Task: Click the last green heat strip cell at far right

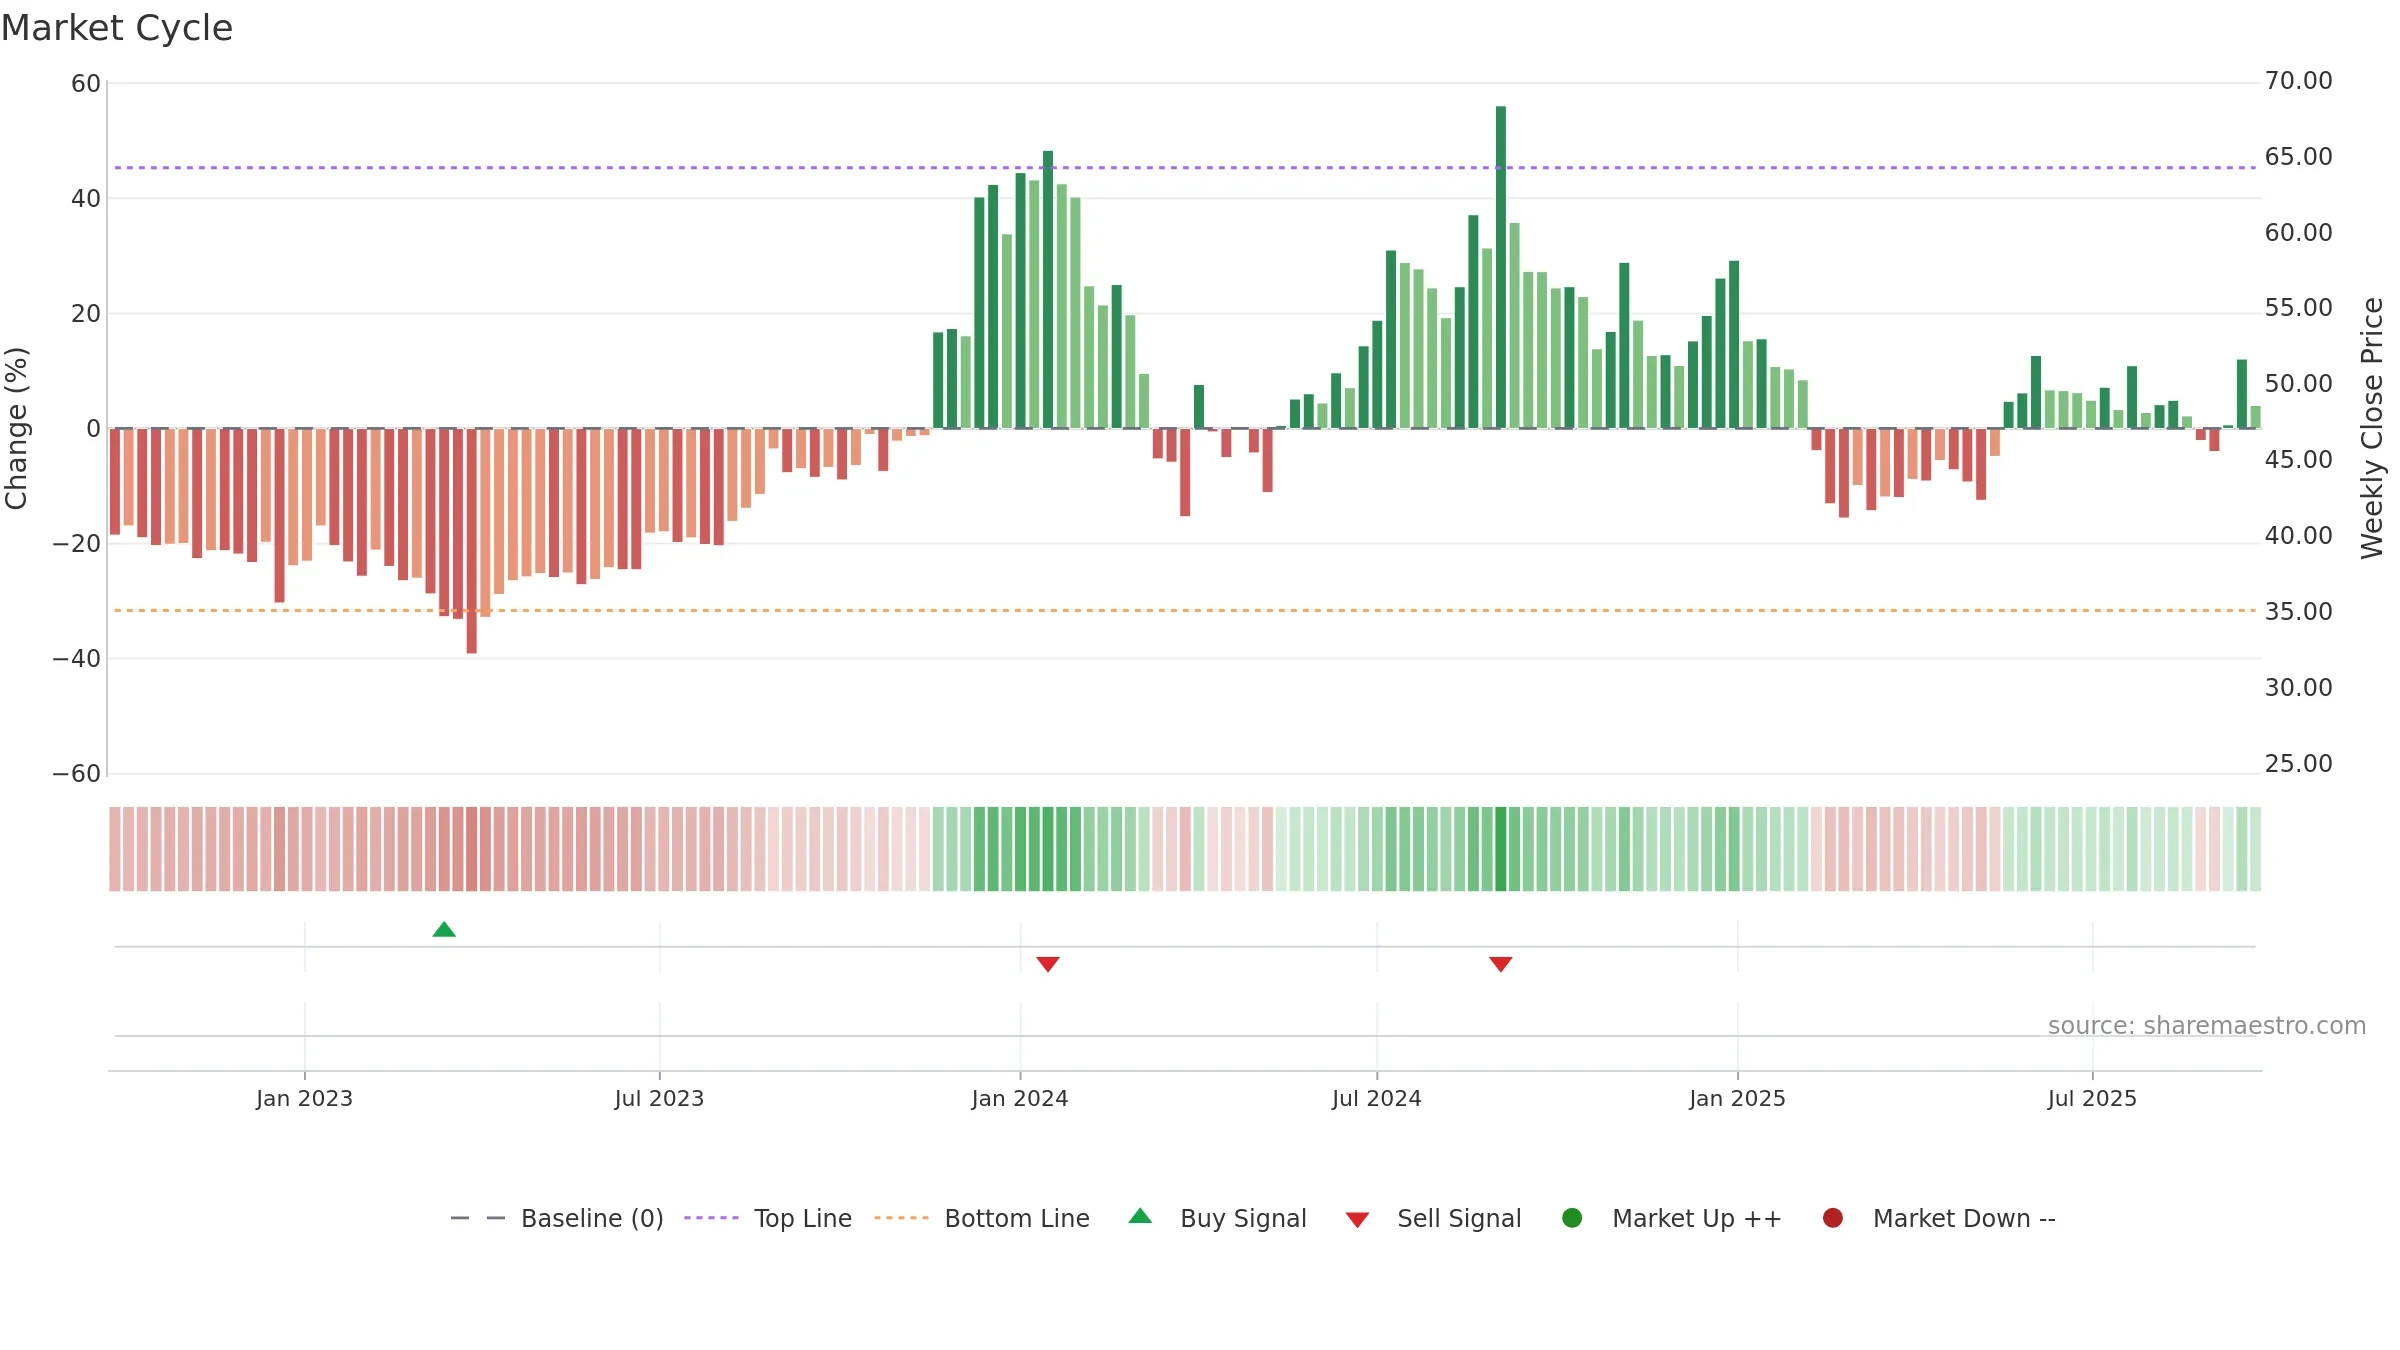Action: [2256, 849]
